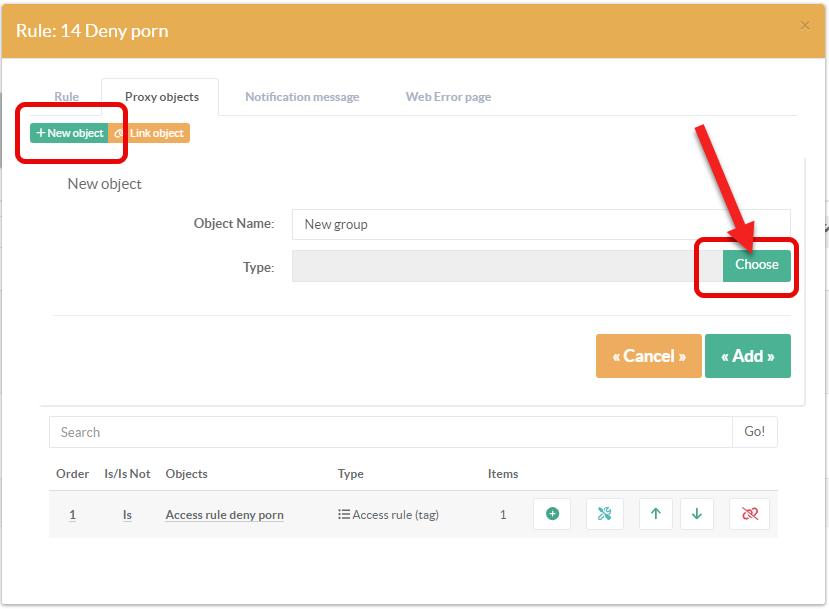Image resolution: width=829 pixels, height=609 pixels.
Task: Click the New object button
Action: pos(69,133)
